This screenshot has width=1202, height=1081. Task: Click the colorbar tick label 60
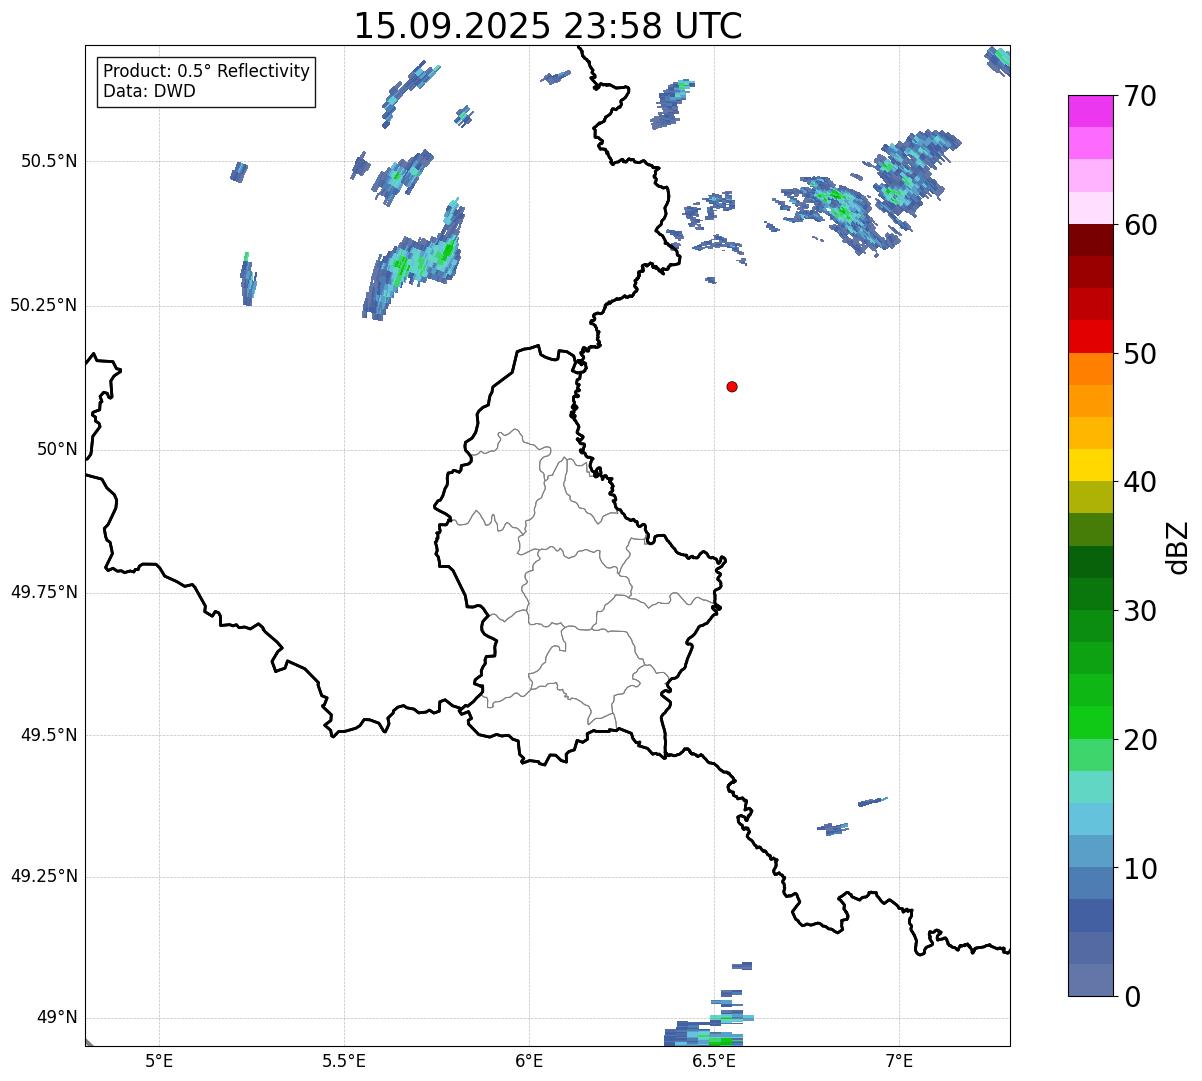(x=1141, y=225)
